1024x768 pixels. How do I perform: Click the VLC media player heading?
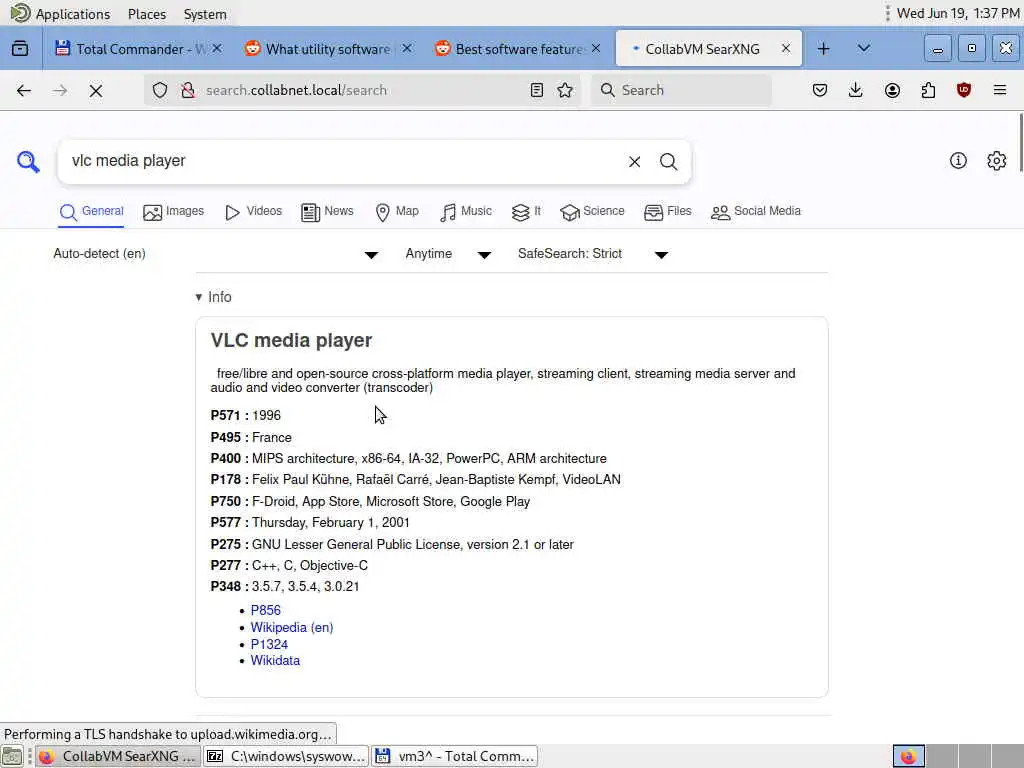tap(291, 340)
